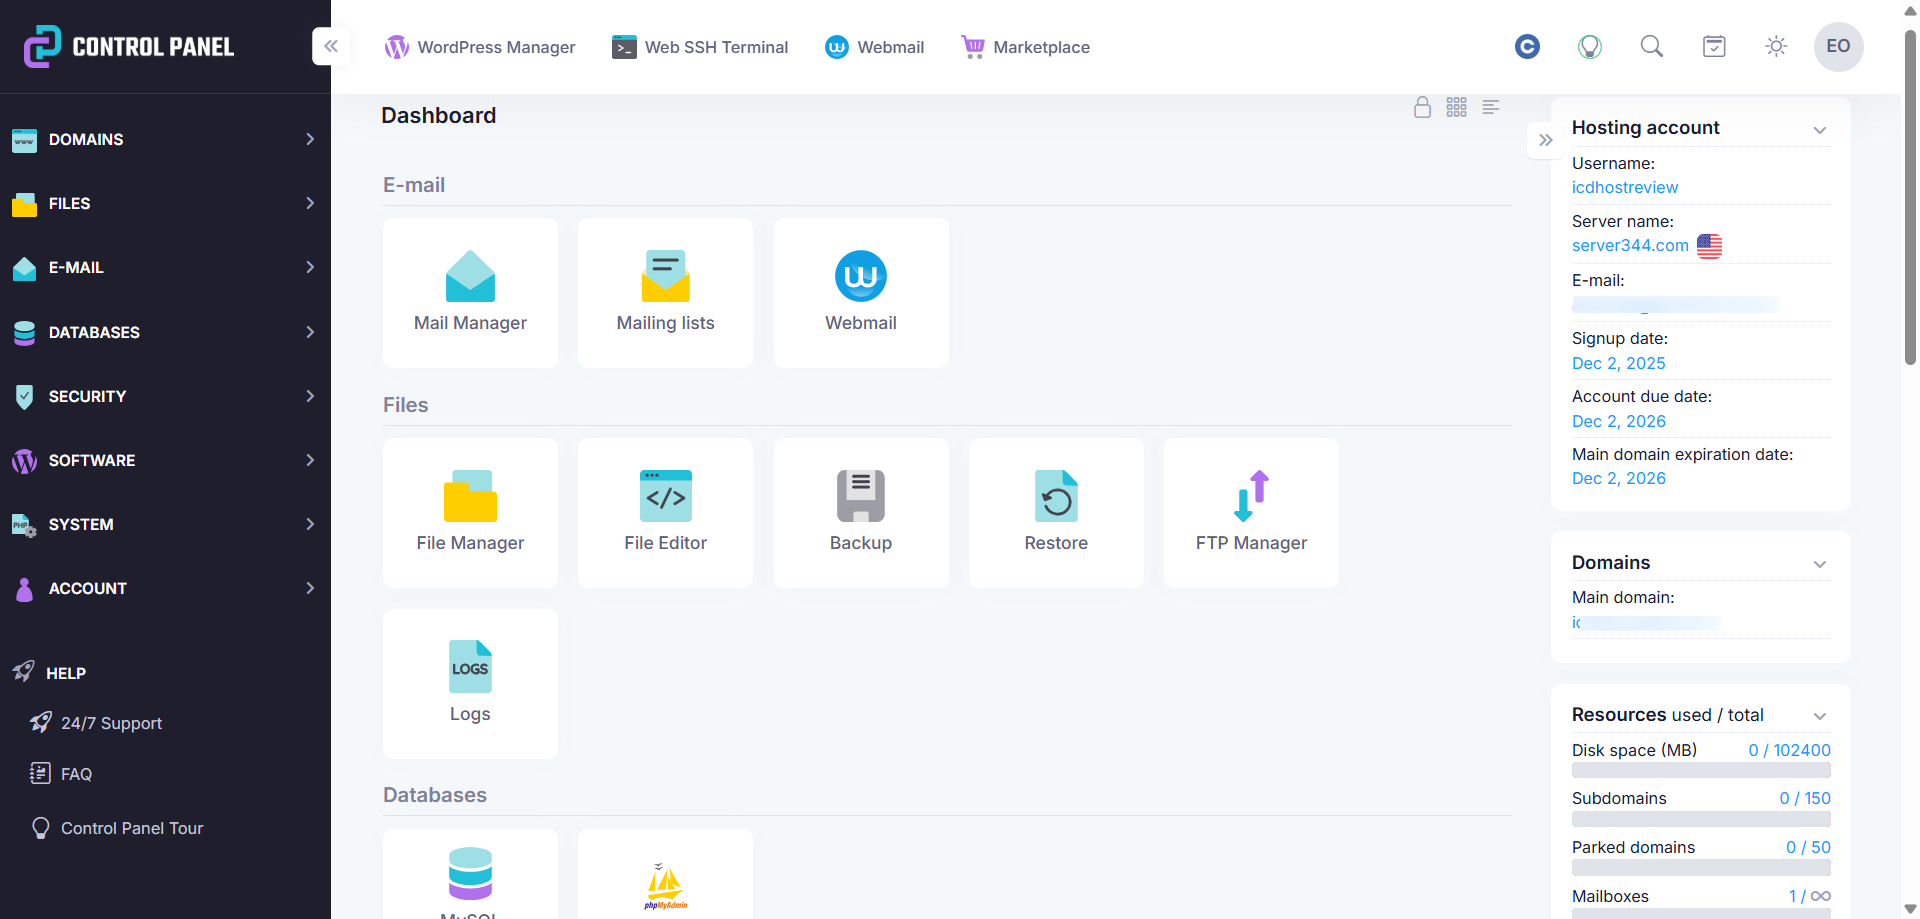
Task: Click server344.com link
Action: click(x=1630, y=246)
